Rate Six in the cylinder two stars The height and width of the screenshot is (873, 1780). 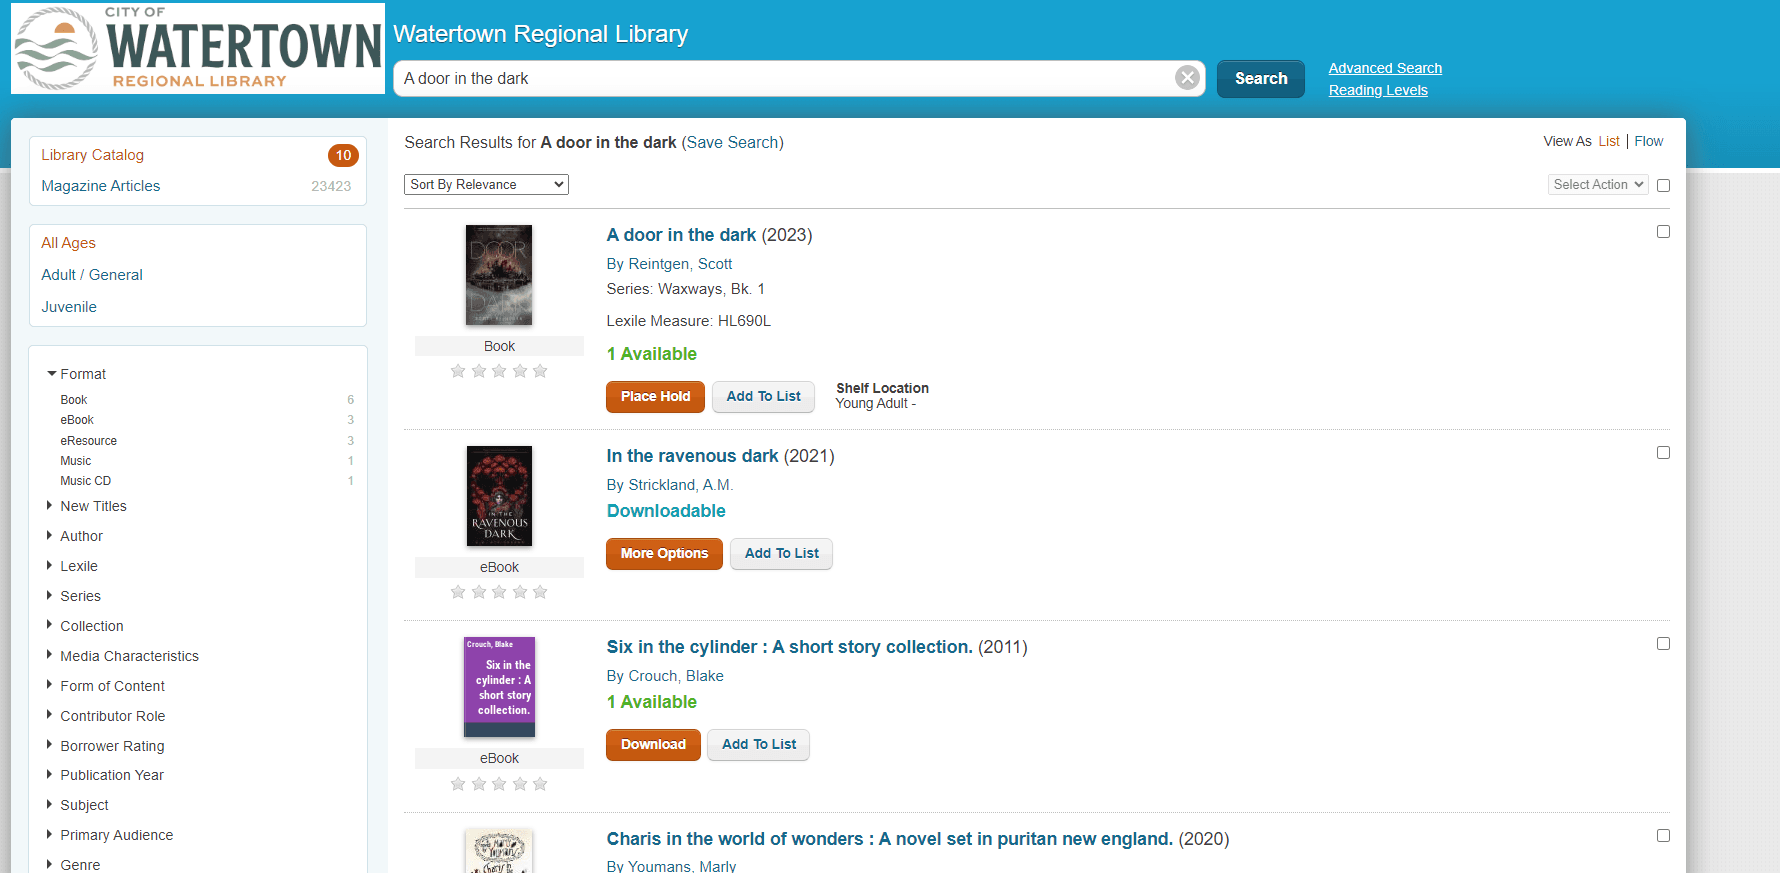point(479,784)
